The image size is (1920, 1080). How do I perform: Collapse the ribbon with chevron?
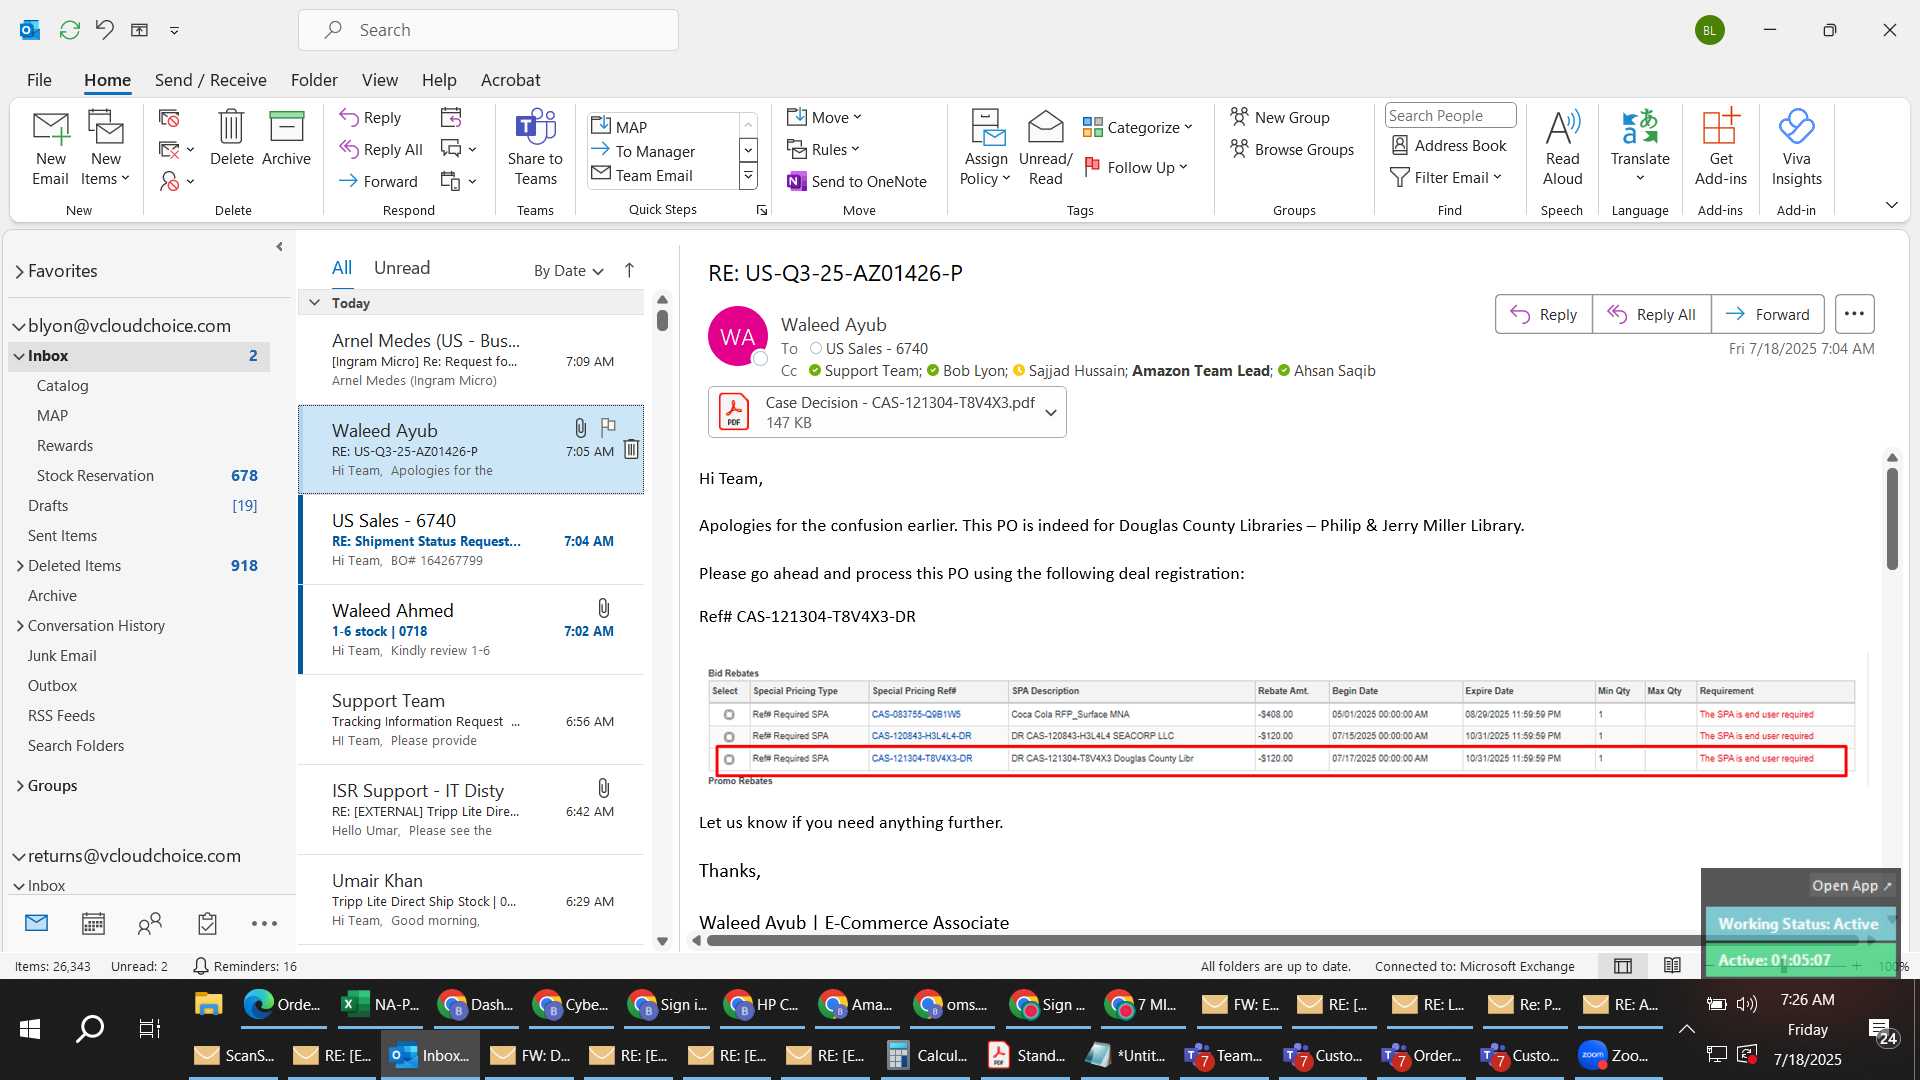[x=1891, y=205]
